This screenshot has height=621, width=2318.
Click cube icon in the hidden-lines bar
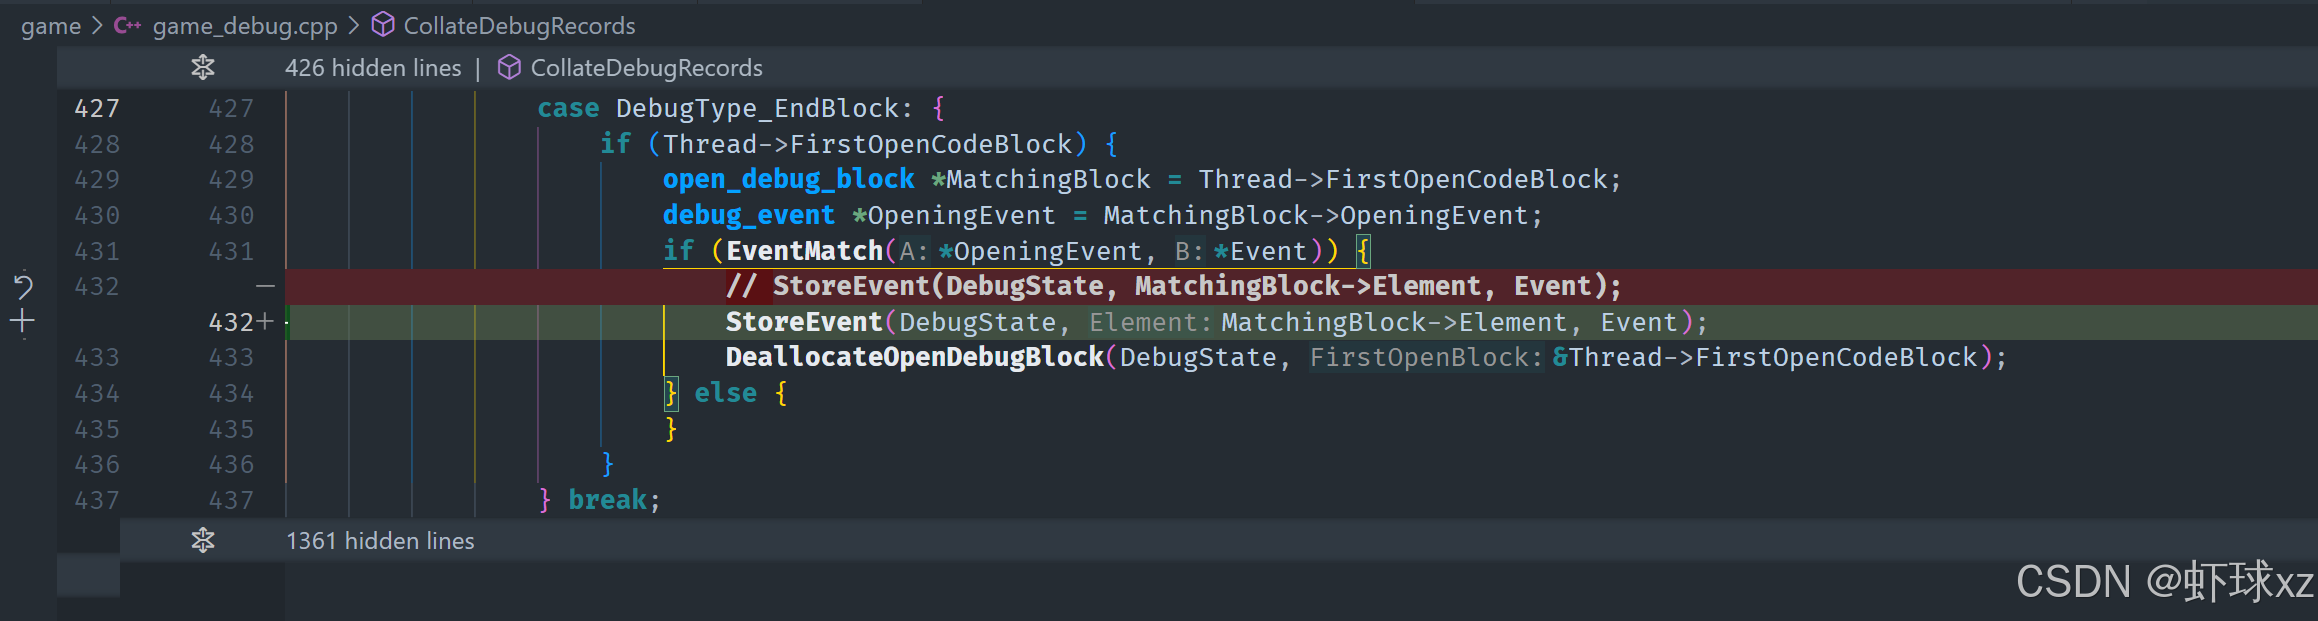pyautogui.click(x=509, y=67)
